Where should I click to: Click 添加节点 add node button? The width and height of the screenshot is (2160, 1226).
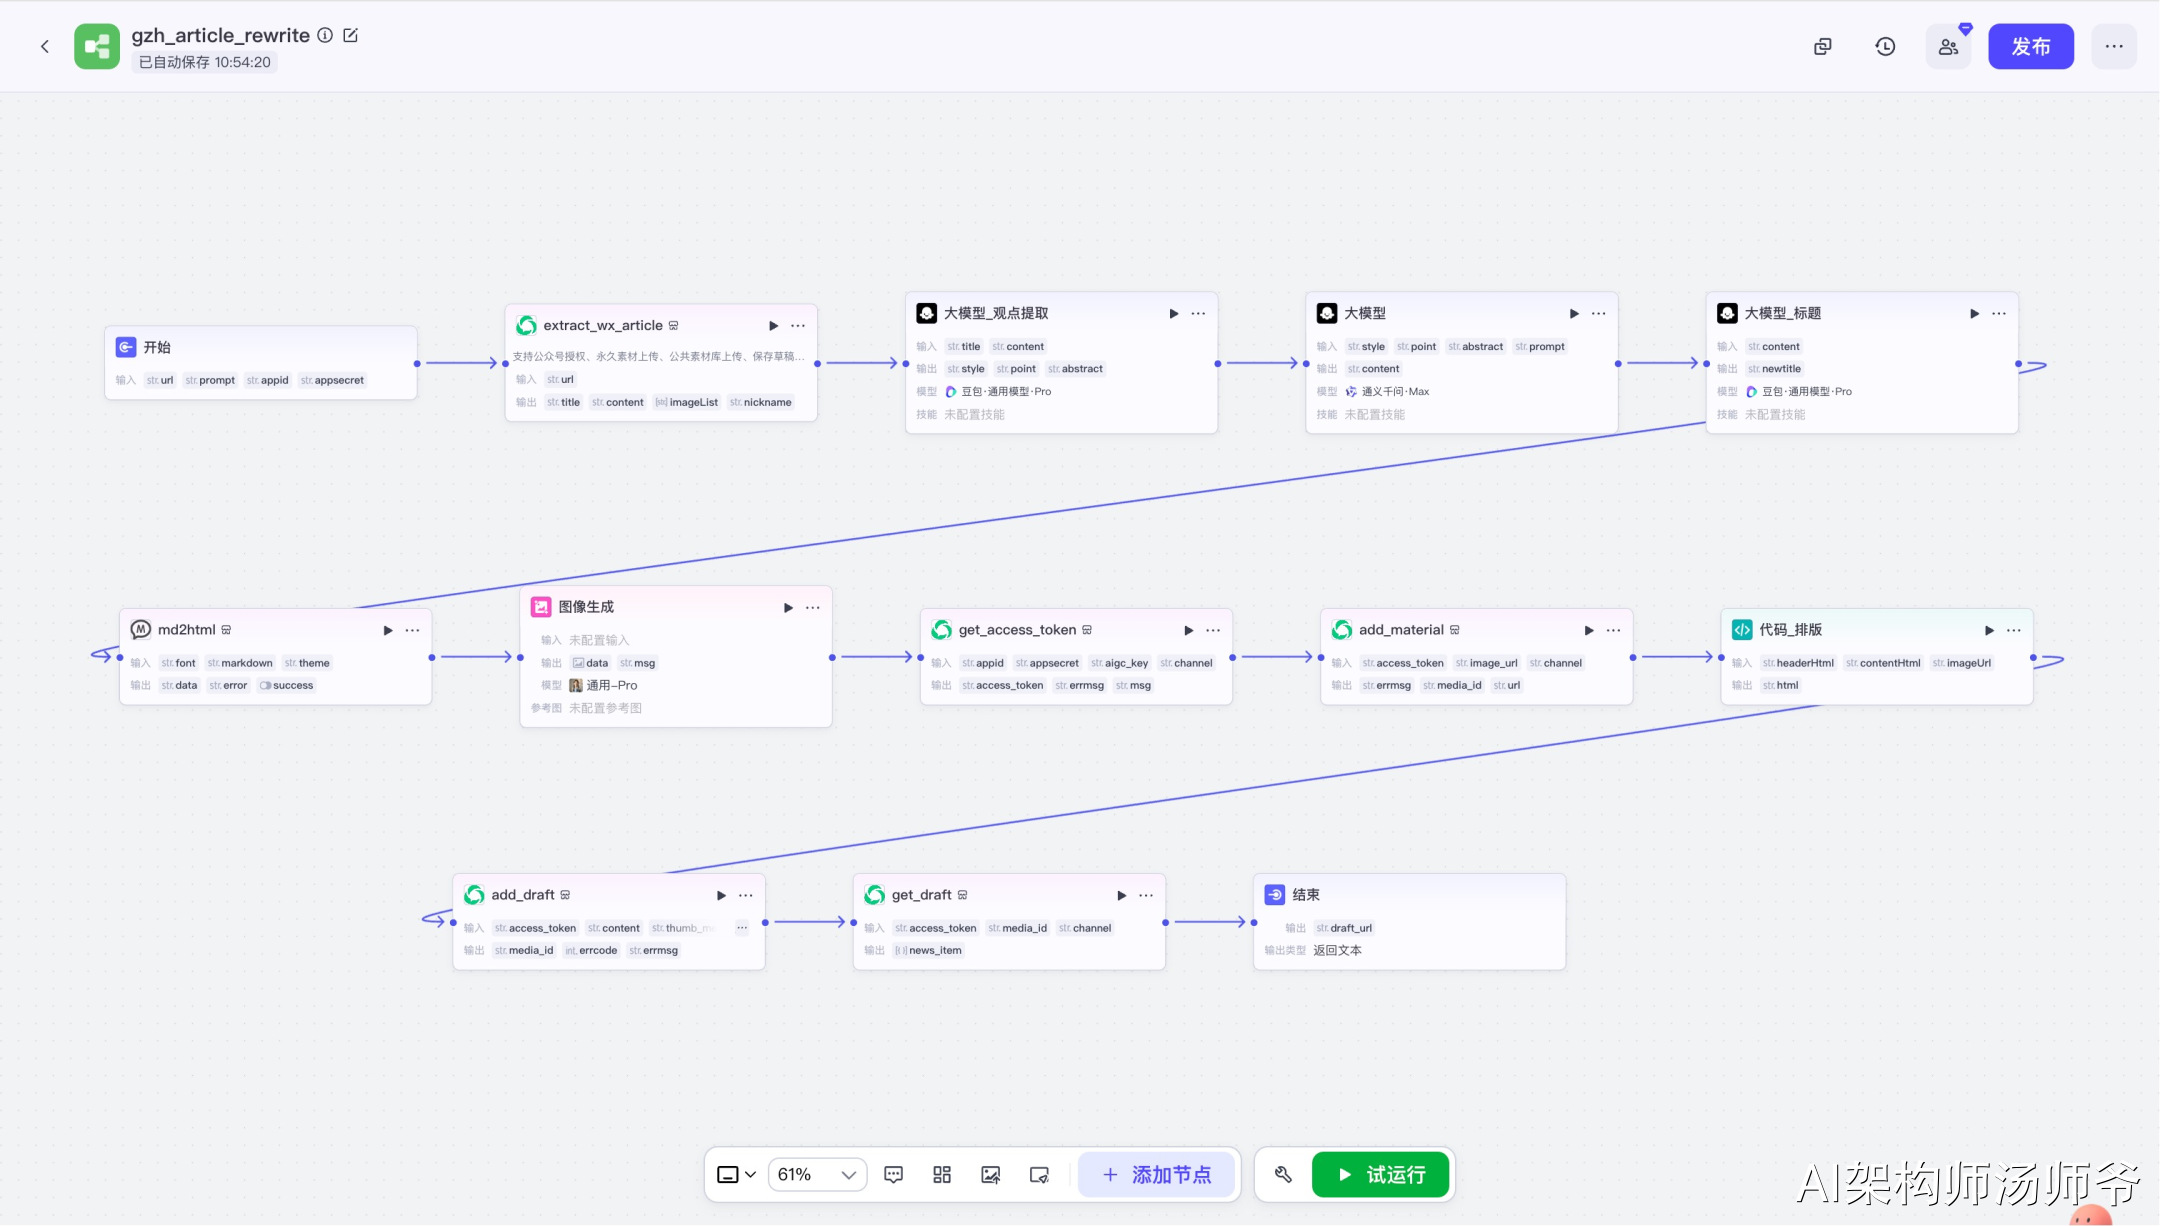(x=1157, y=1174)
